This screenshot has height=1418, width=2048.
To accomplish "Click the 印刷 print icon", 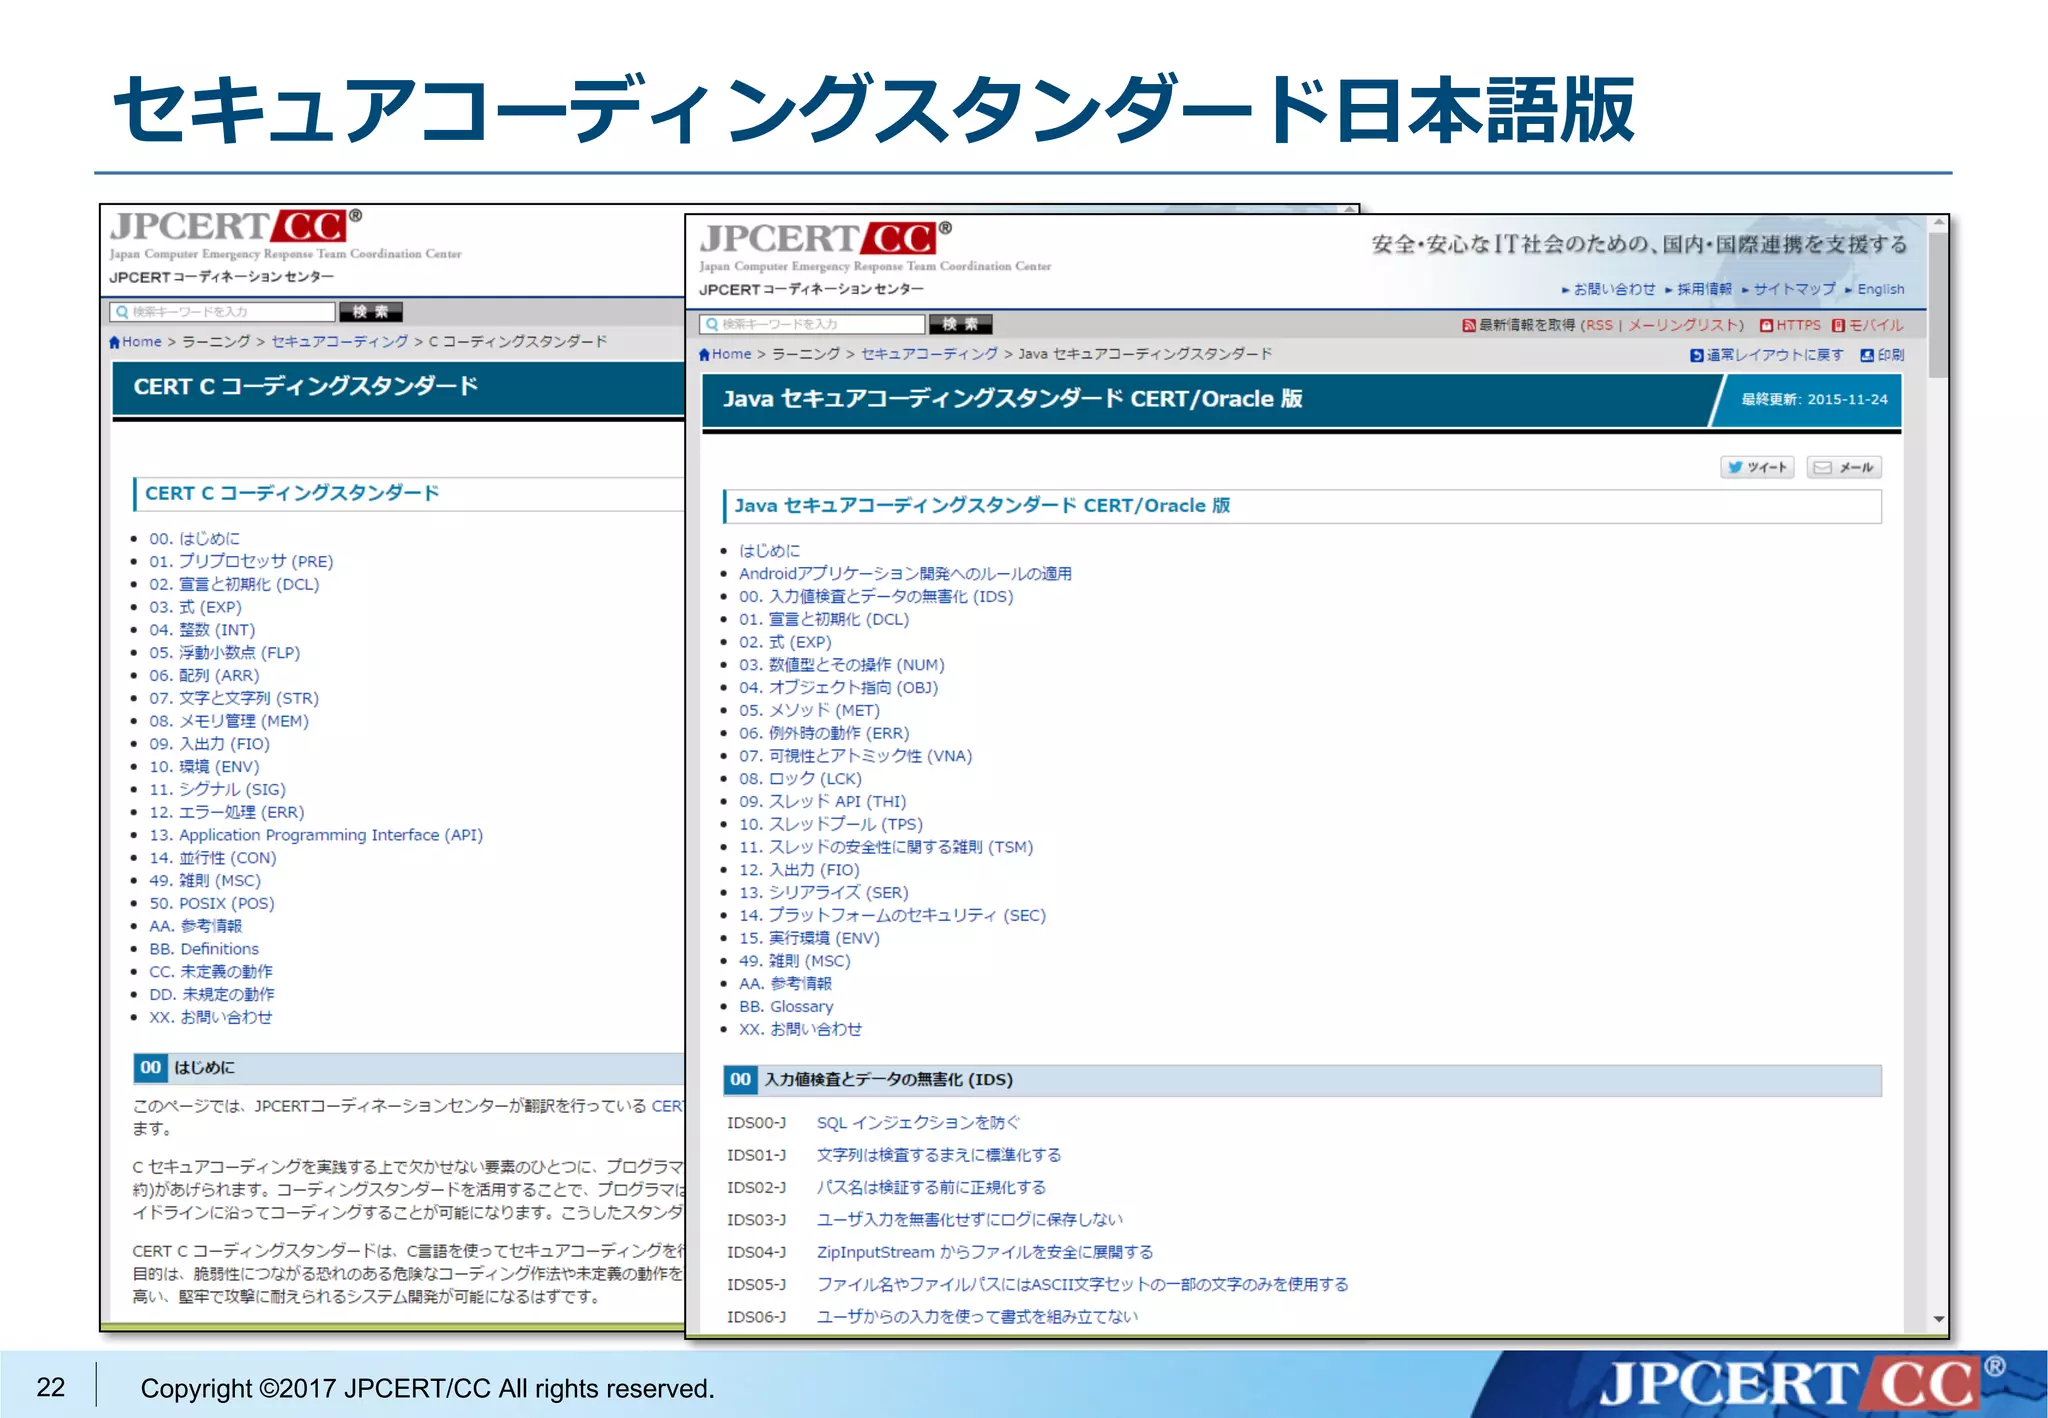I will pyautogui.click(x=1867, y=355).
